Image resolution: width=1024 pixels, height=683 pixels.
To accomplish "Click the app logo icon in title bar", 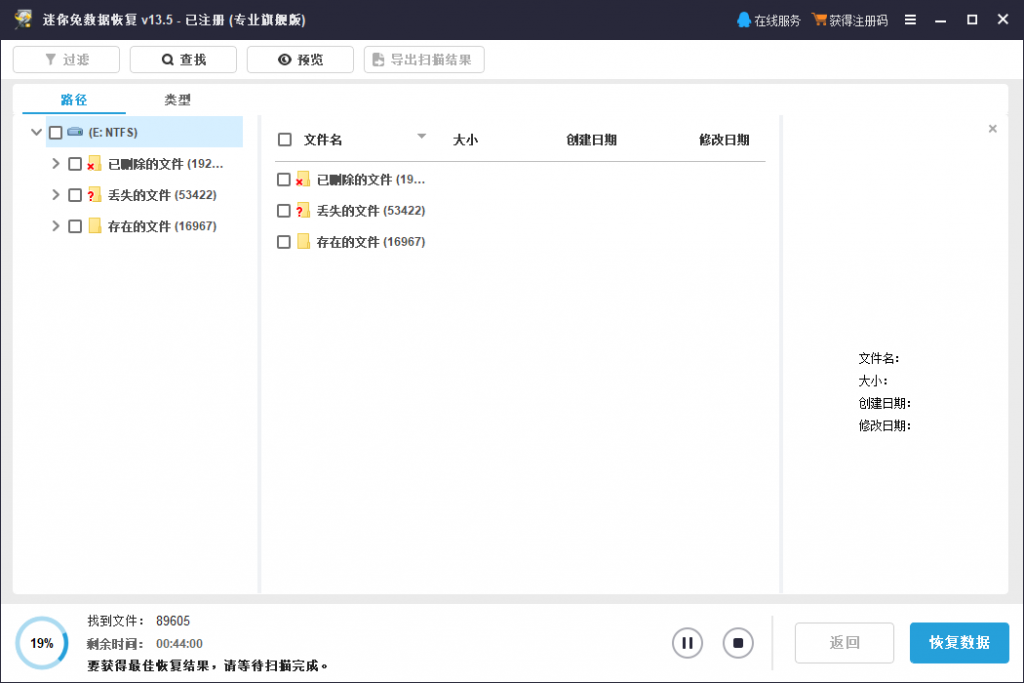I will pyautogui.click(x=24, y=20).
